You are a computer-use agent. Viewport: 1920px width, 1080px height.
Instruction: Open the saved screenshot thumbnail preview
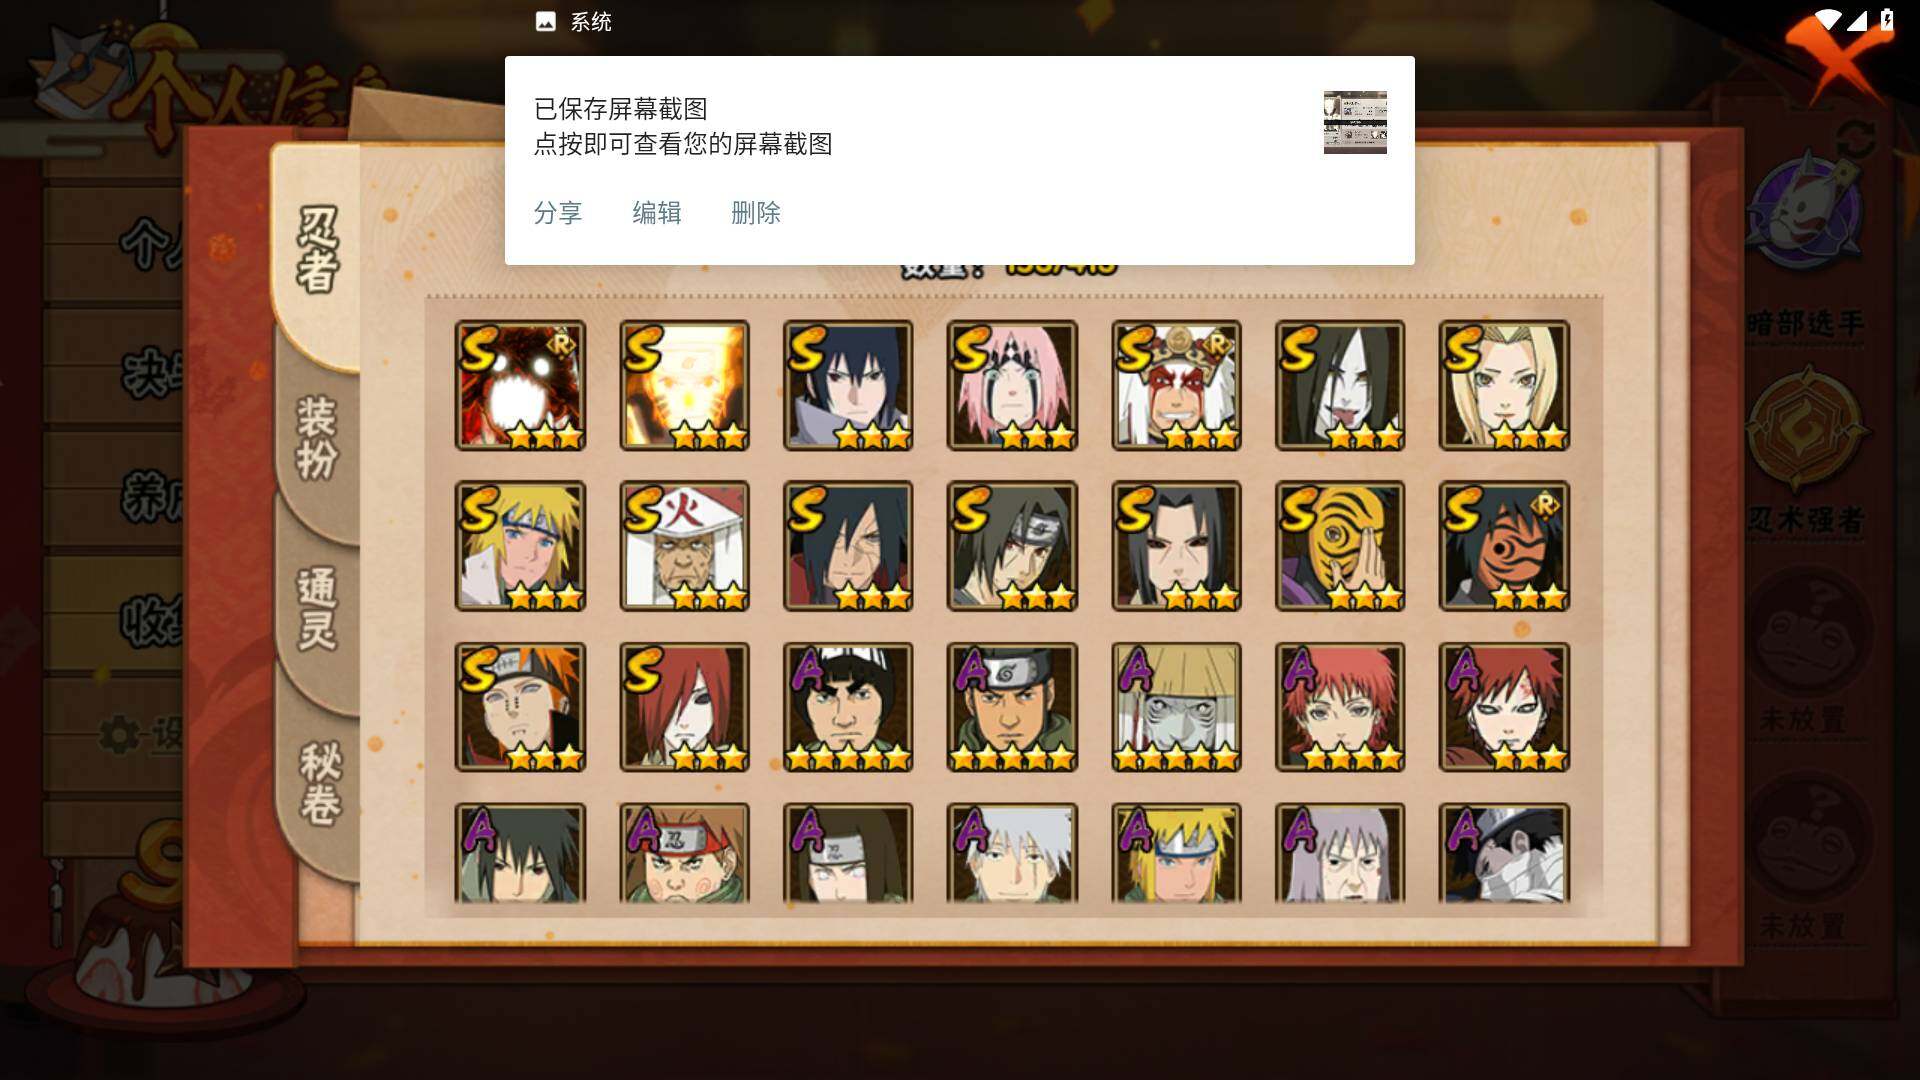(x=1355, y=122)
